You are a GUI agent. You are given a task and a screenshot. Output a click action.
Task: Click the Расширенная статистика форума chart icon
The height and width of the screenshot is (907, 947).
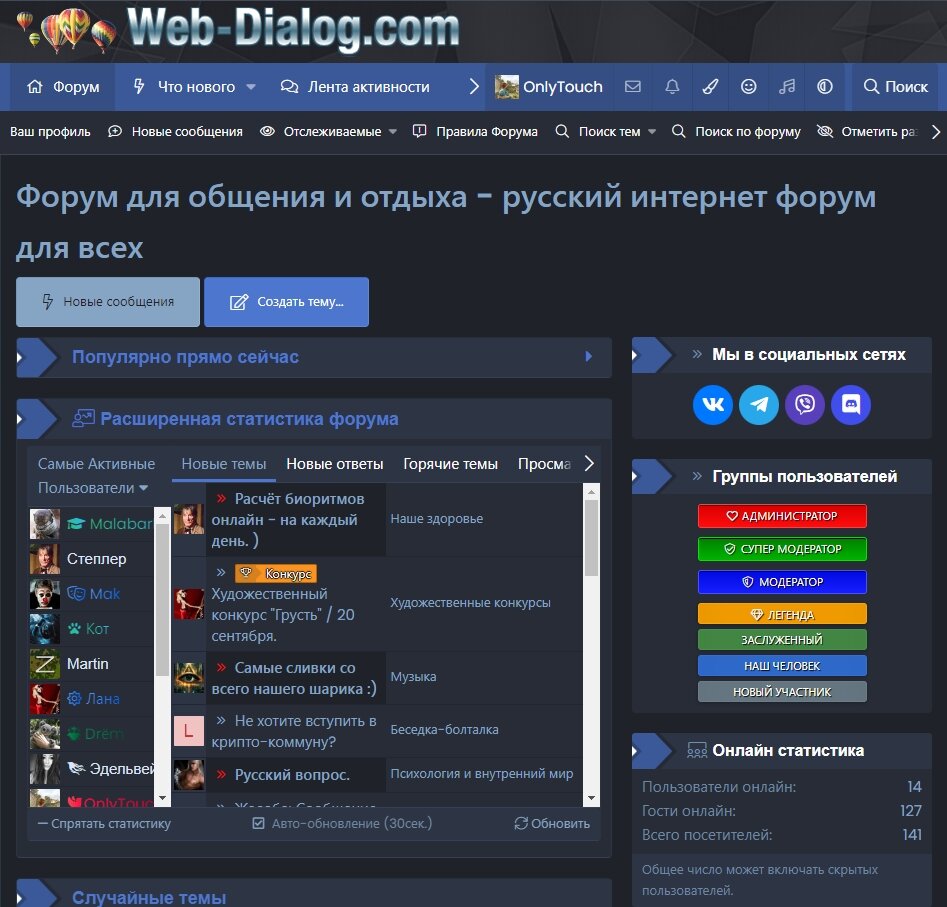point(83,418)
